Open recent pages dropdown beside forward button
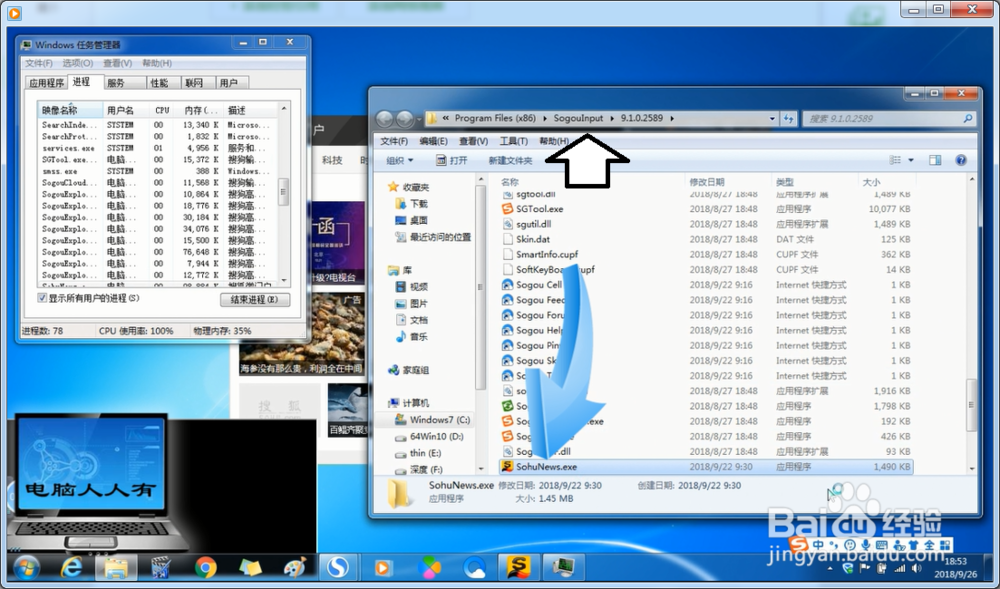 (420, 119)
